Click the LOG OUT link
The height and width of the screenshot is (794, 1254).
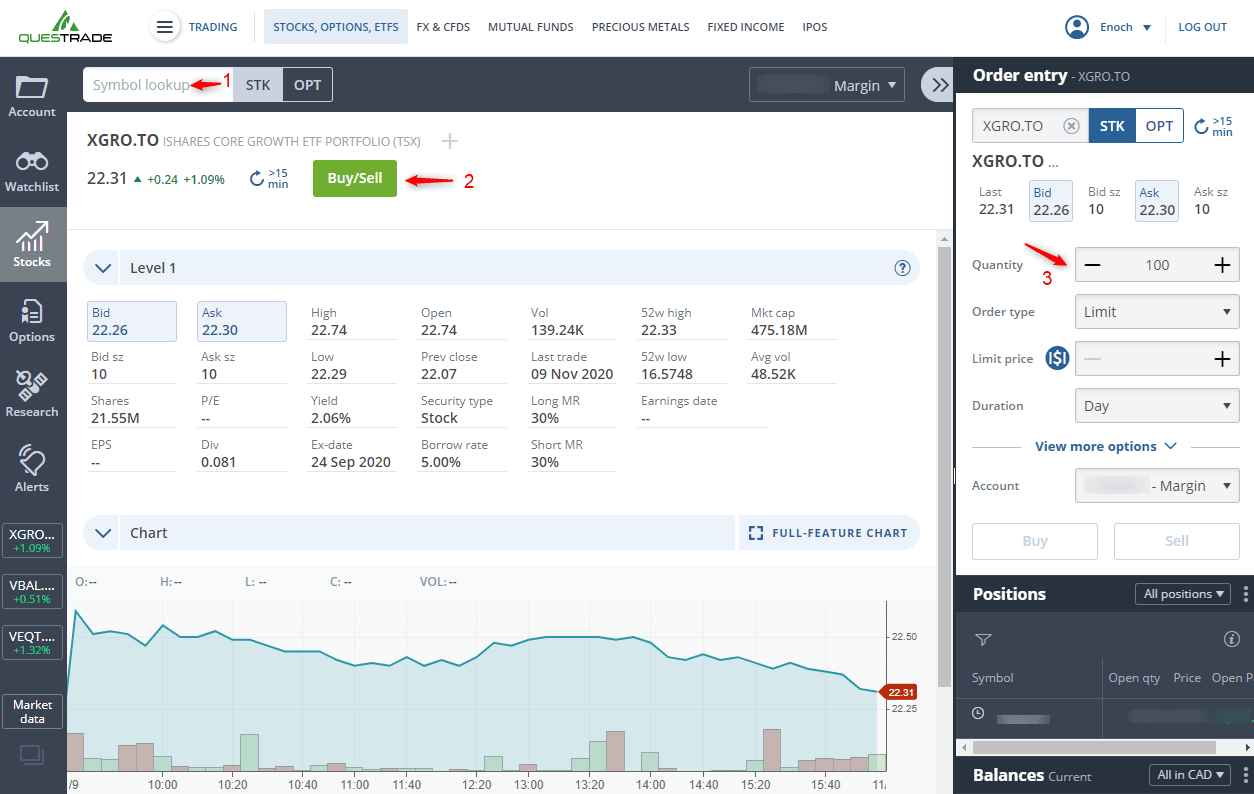coord(1202,27)
